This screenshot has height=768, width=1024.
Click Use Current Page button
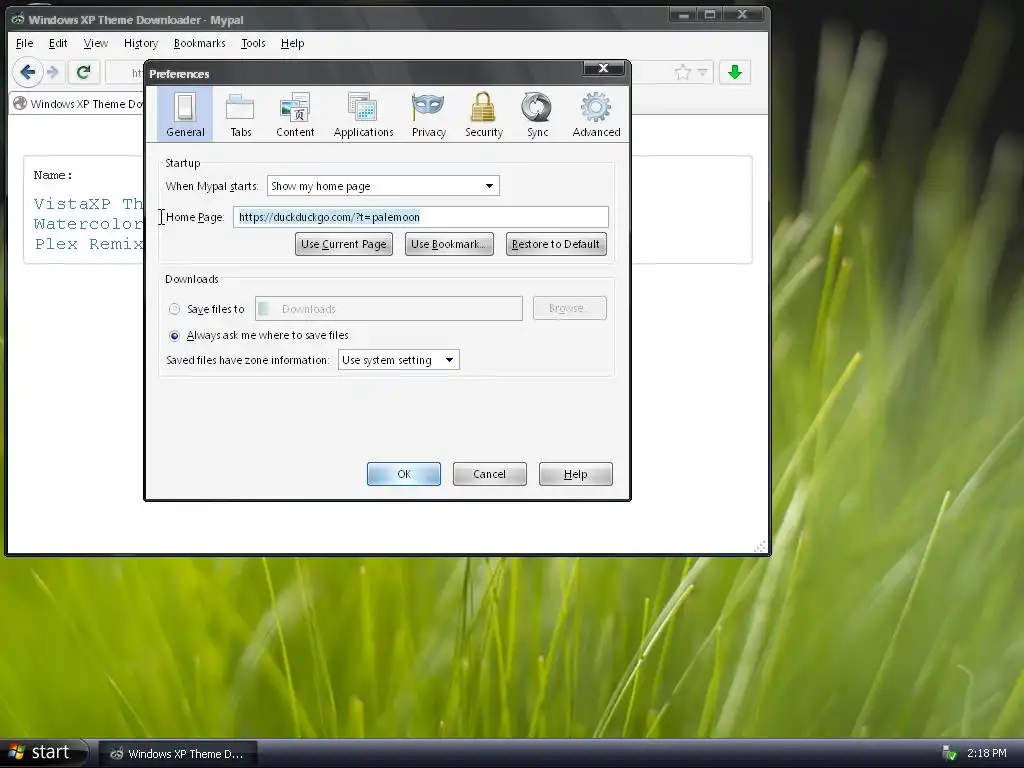[344, 244]
